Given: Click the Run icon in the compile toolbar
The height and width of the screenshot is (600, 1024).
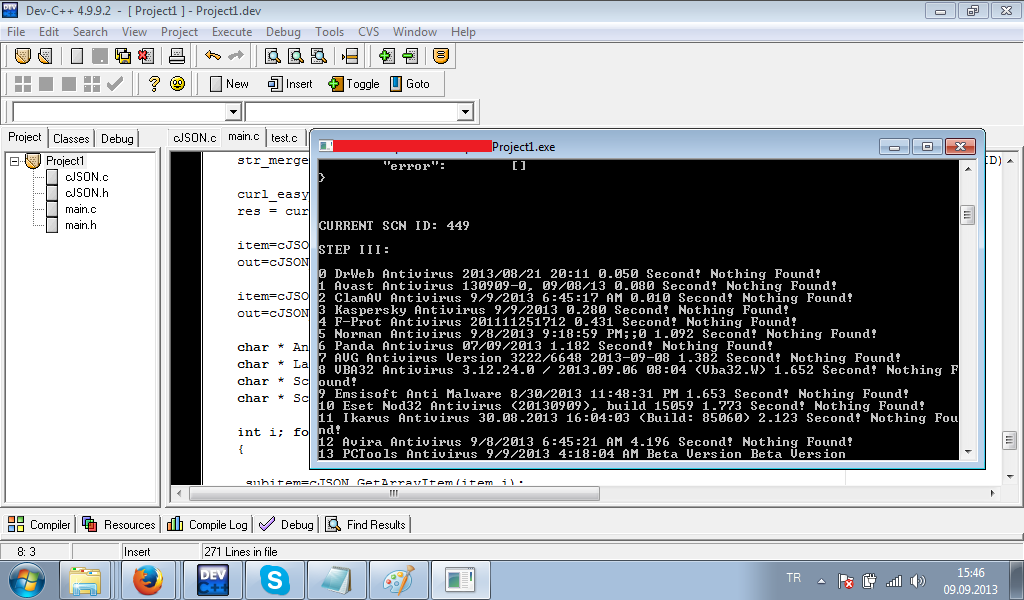Looking at the screenshot, I should tap(46, 84).
